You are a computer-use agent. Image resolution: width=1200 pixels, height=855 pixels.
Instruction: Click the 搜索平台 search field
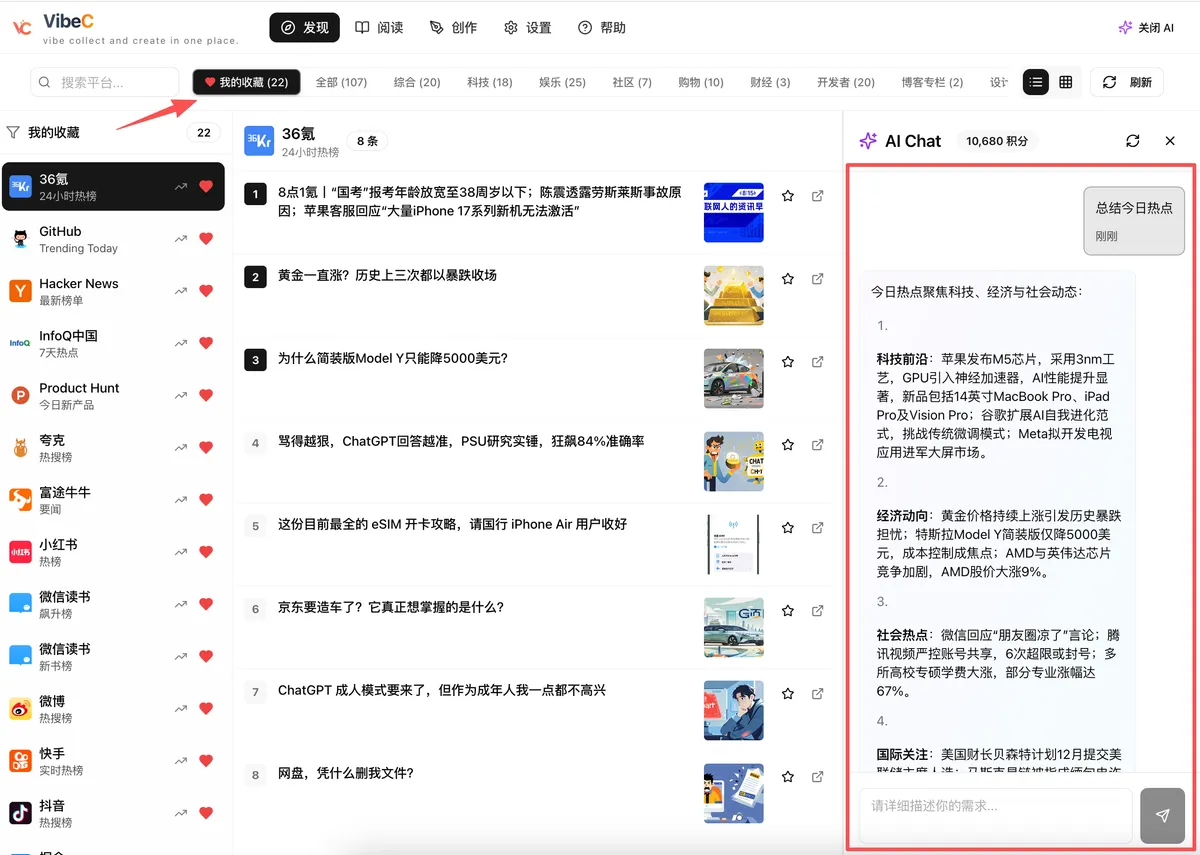(105, 82)
